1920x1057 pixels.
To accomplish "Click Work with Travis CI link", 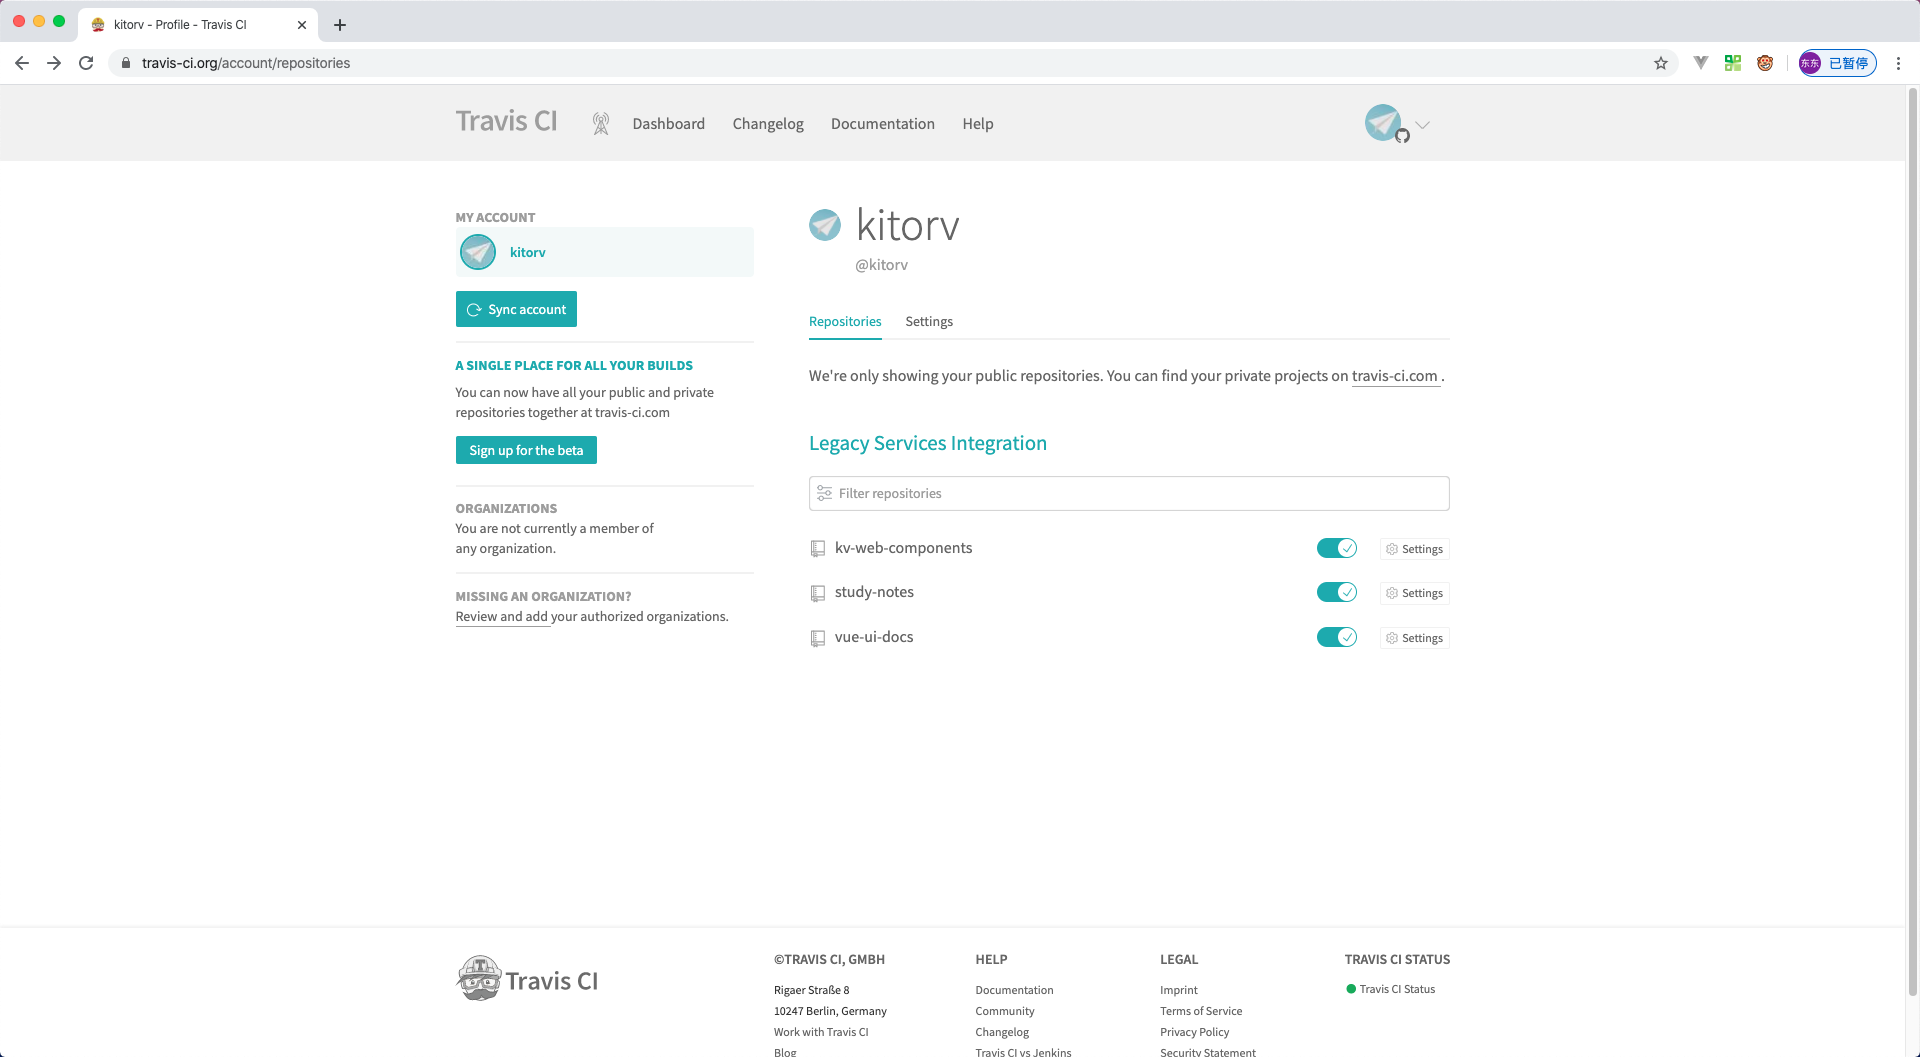I will coord(821,1032).
